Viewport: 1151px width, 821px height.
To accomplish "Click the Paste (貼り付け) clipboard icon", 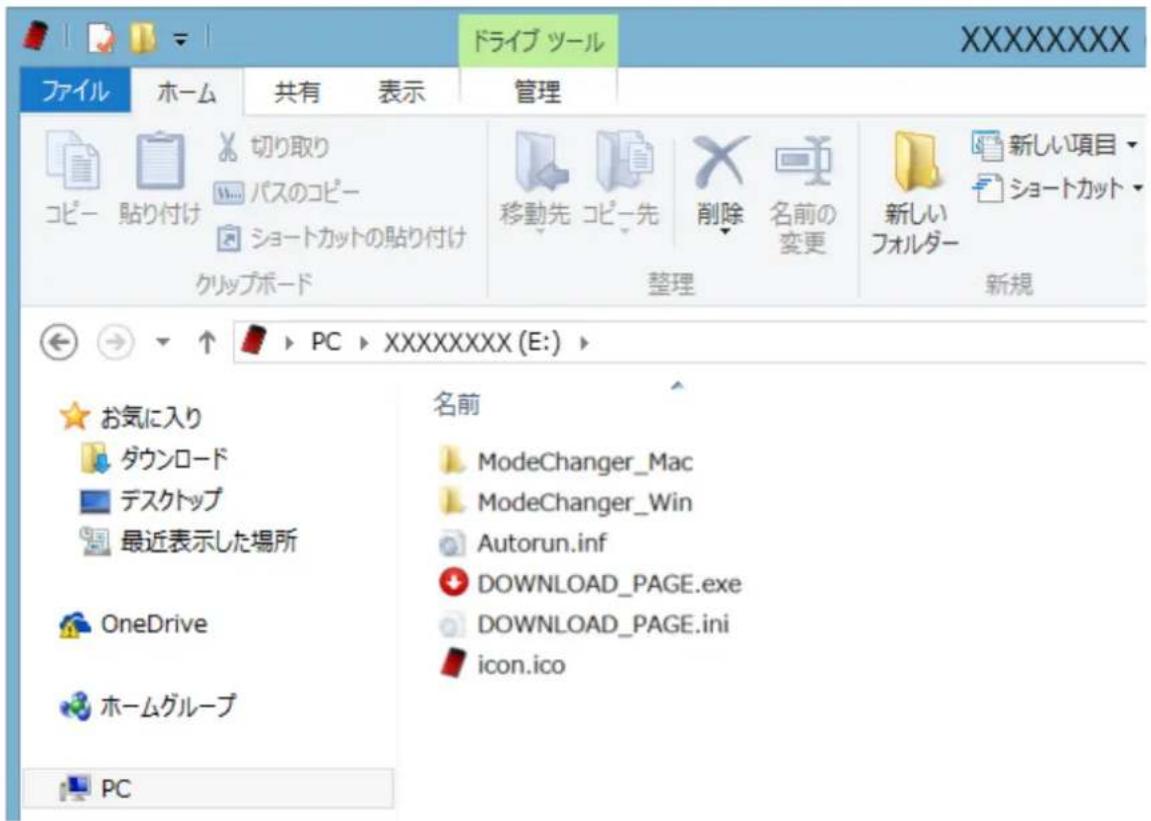I will point(159,161).
